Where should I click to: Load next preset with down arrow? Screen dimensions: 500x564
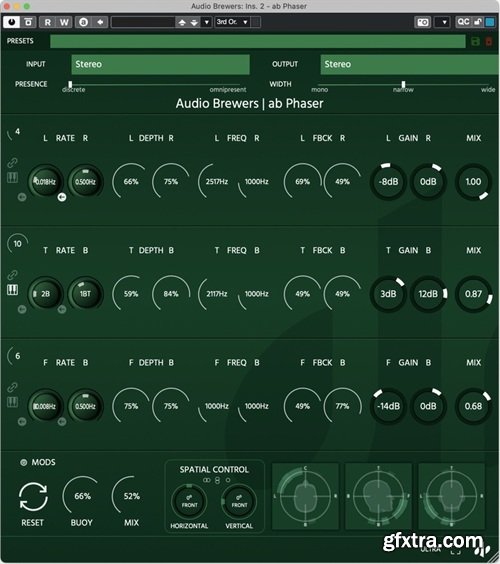(194, 23)
